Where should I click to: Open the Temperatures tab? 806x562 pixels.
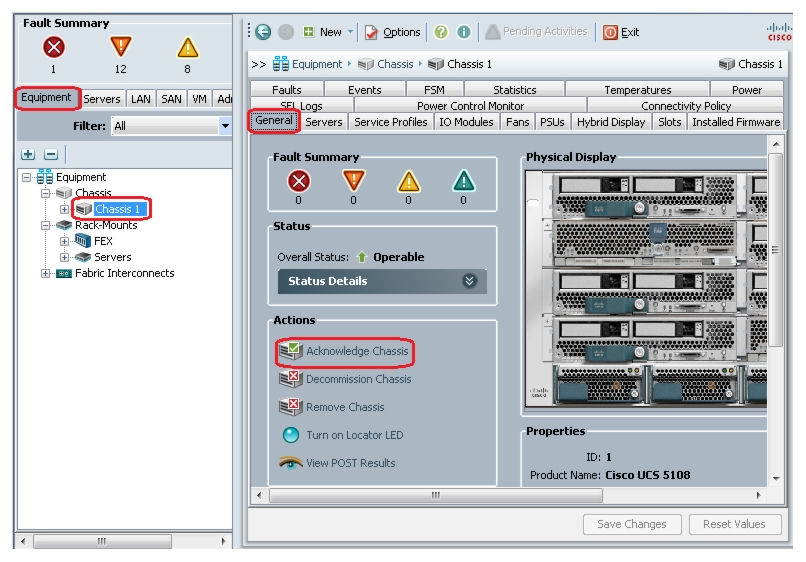coord(637,90)
